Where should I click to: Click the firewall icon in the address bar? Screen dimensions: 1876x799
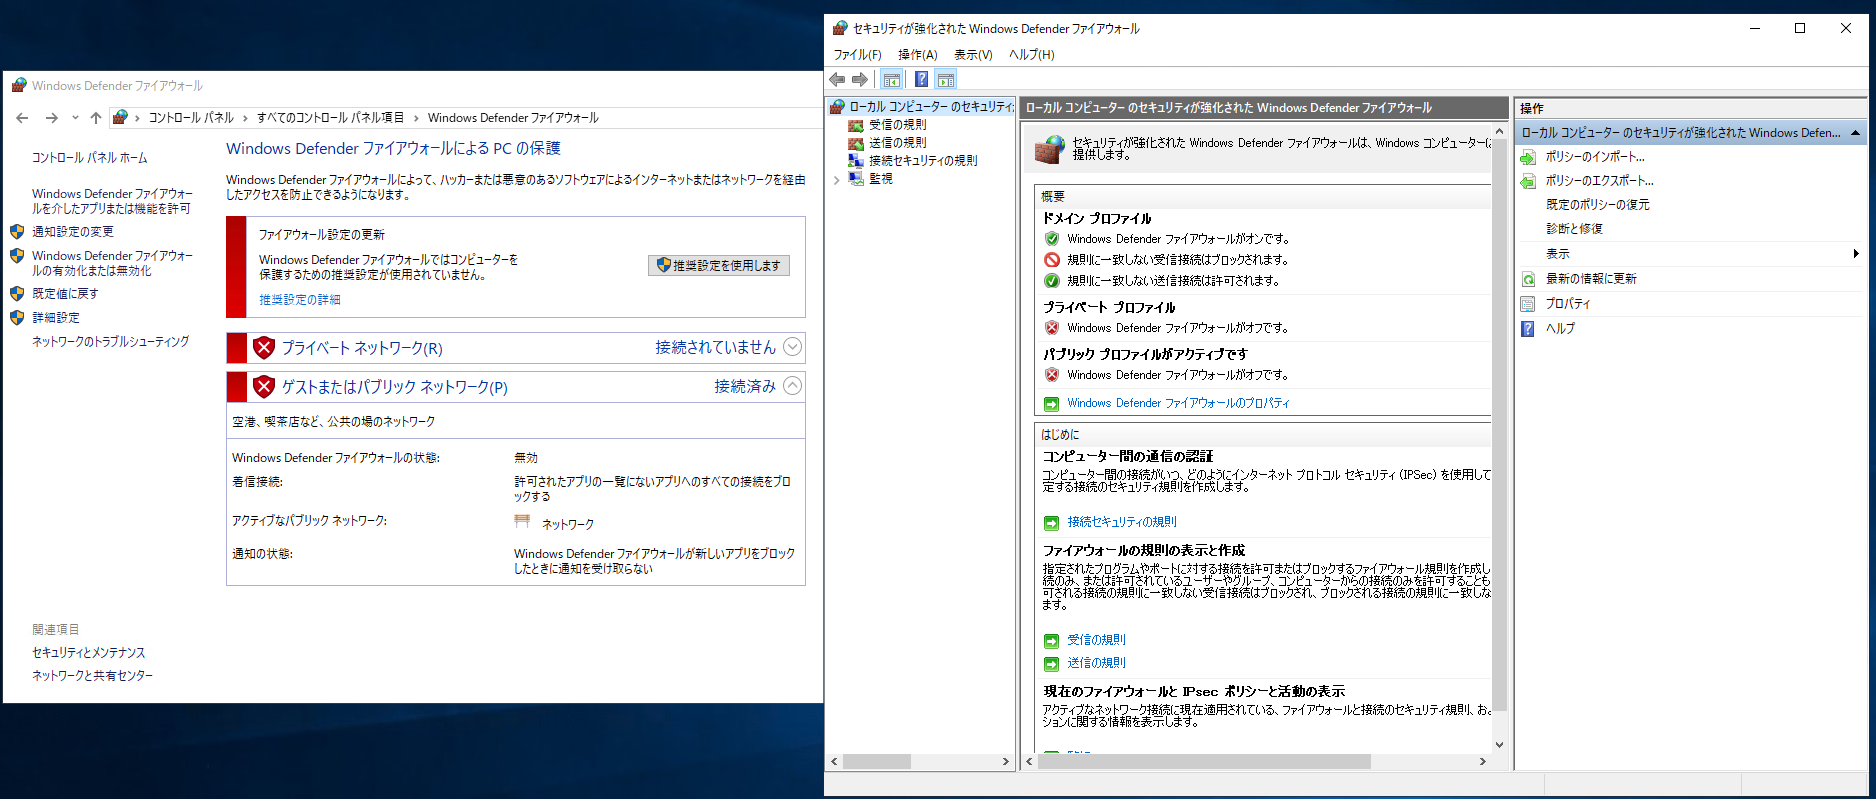(x=120, y=118)
